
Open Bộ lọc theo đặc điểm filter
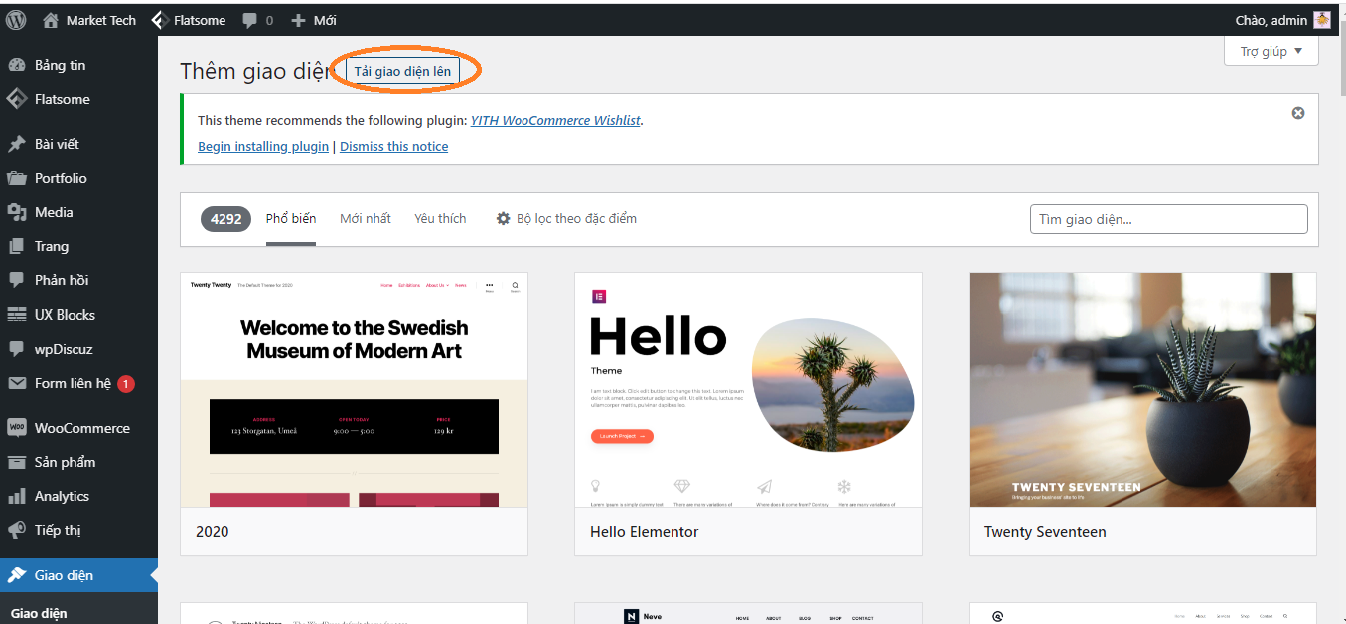pos(566,218)
